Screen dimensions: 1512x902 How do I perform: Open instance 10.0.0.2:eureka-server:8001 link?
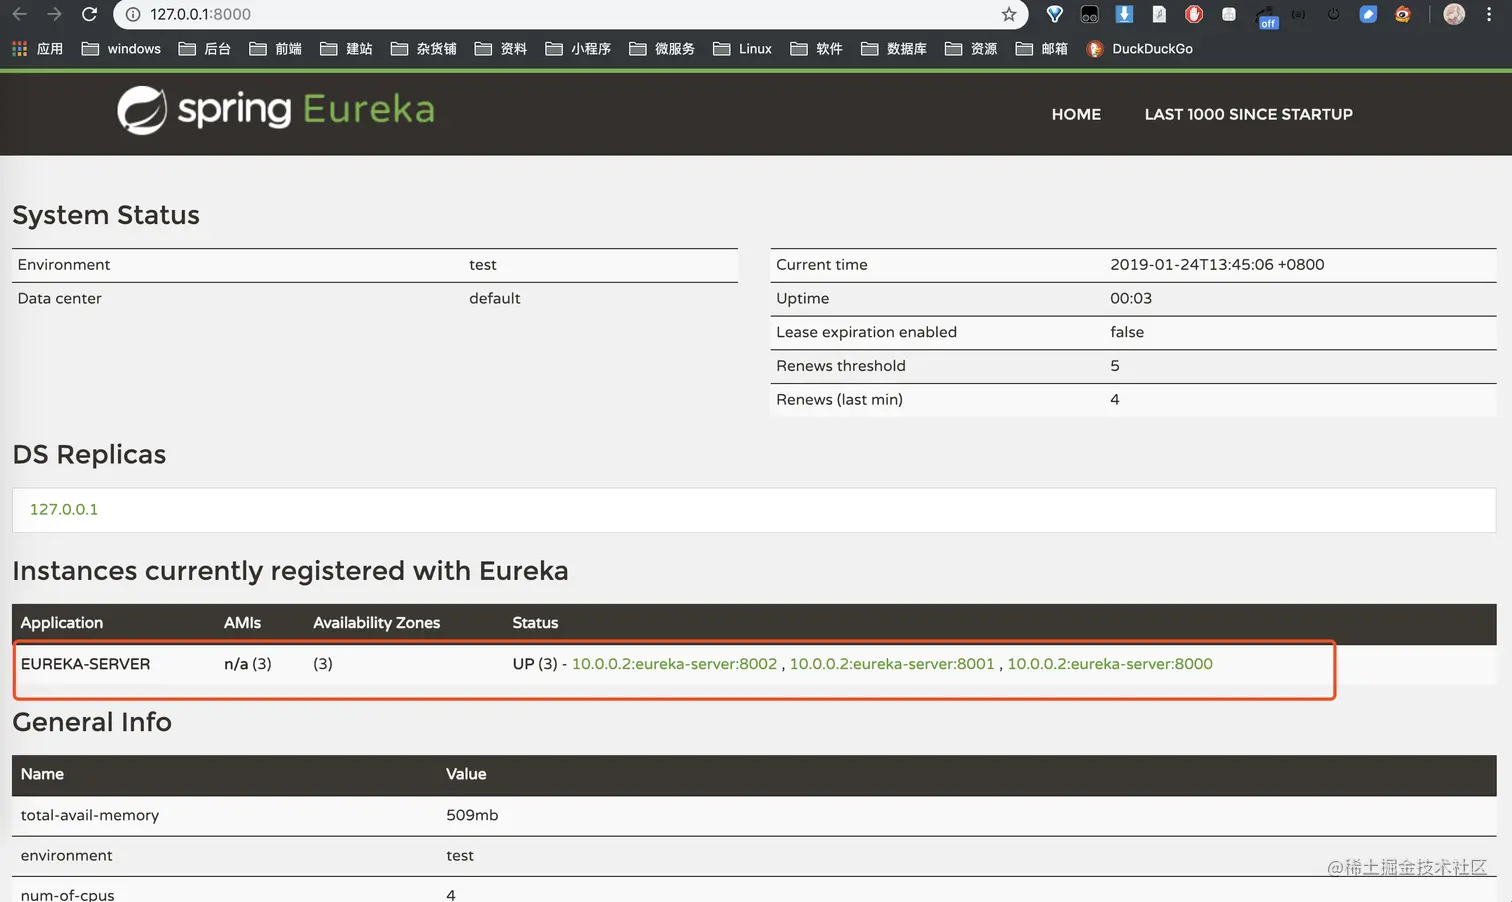click(892, 664)
